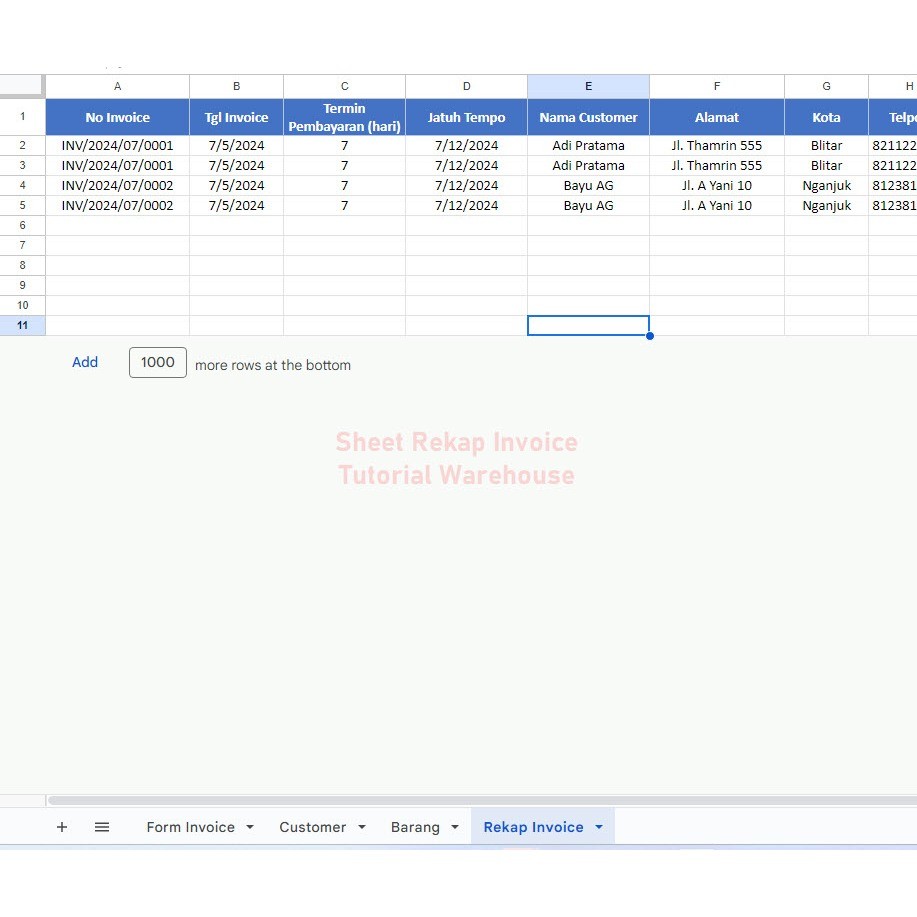Click the Tgl Invoice header cell

[236, 117]
